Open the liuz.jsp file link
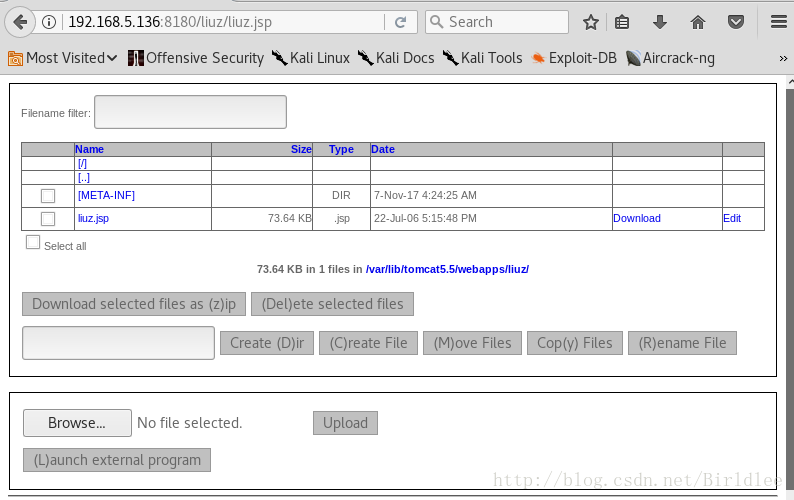 click(x=93, y=218)
